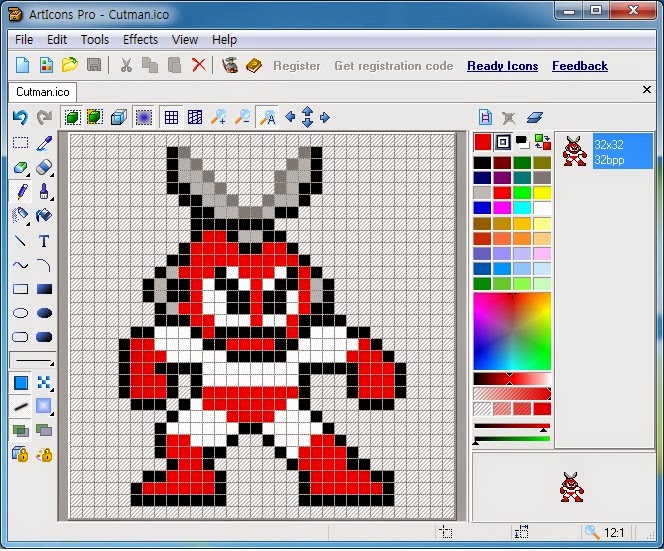Select the empty Rectangle tool
Image resolution: width=664 pixels, height=551 pixels.
click(x=20, y=289)
